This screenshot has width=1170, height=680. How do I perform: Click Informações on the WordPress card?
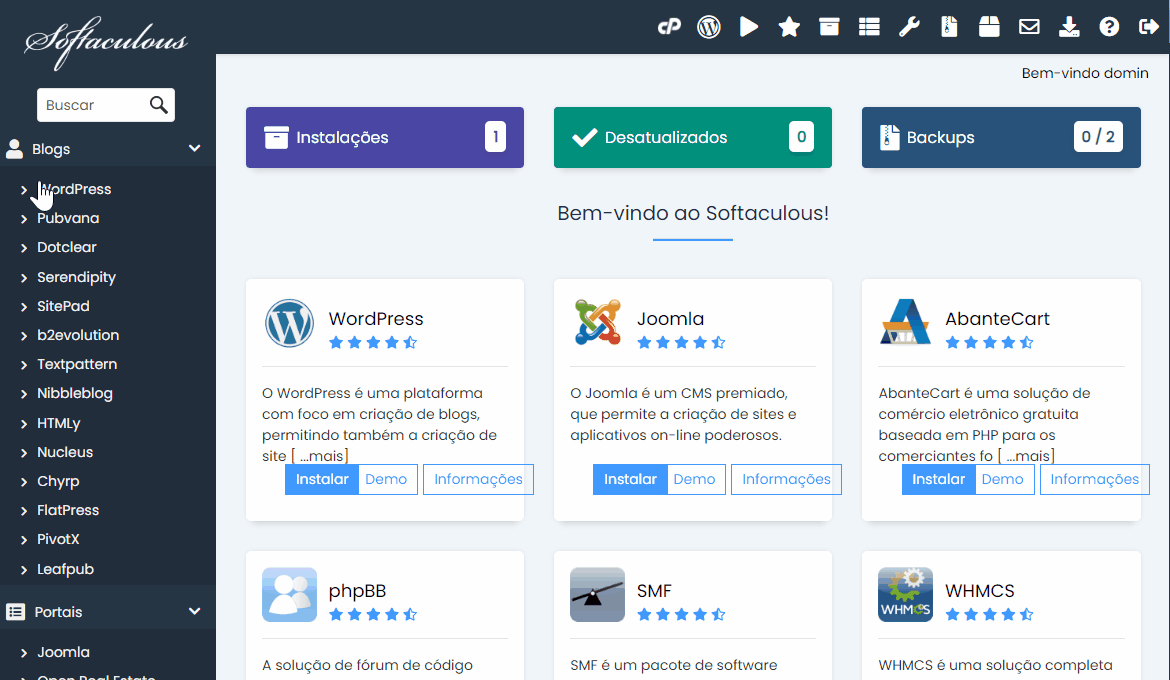[478, 479]
